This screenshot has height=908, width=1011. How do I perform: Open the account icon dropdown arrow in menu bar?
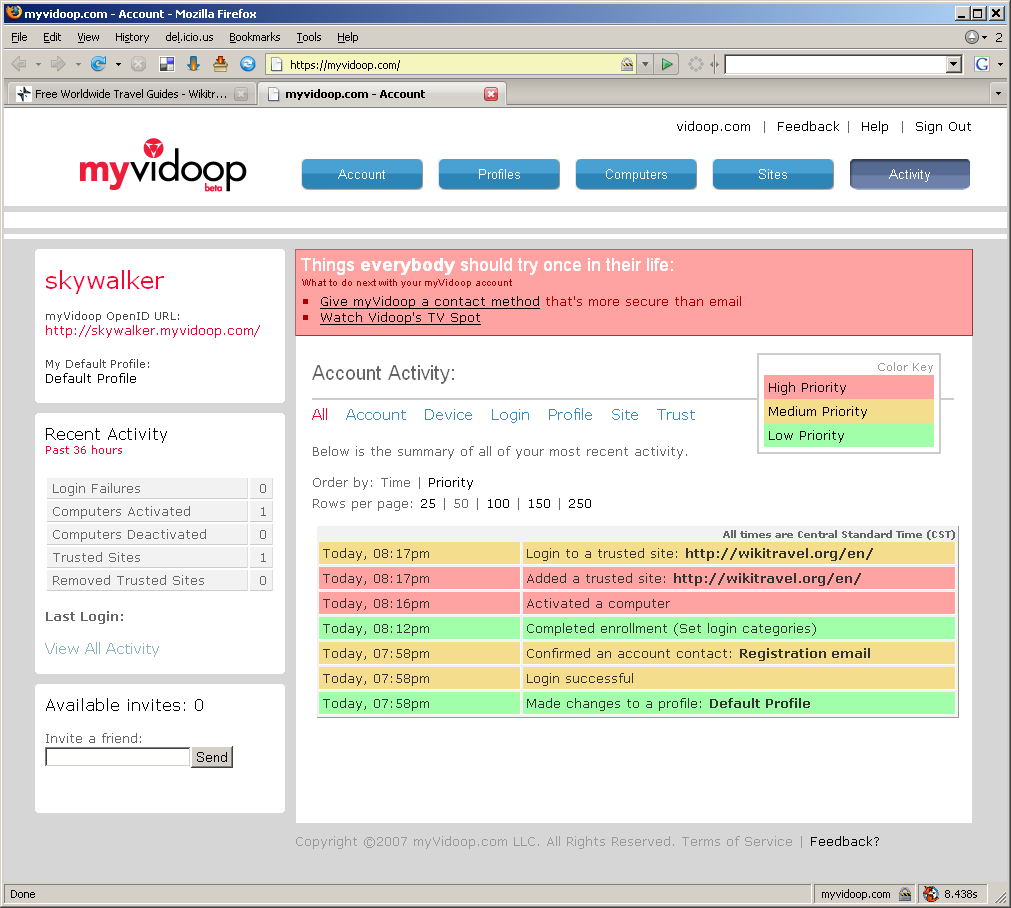point(985,37)
